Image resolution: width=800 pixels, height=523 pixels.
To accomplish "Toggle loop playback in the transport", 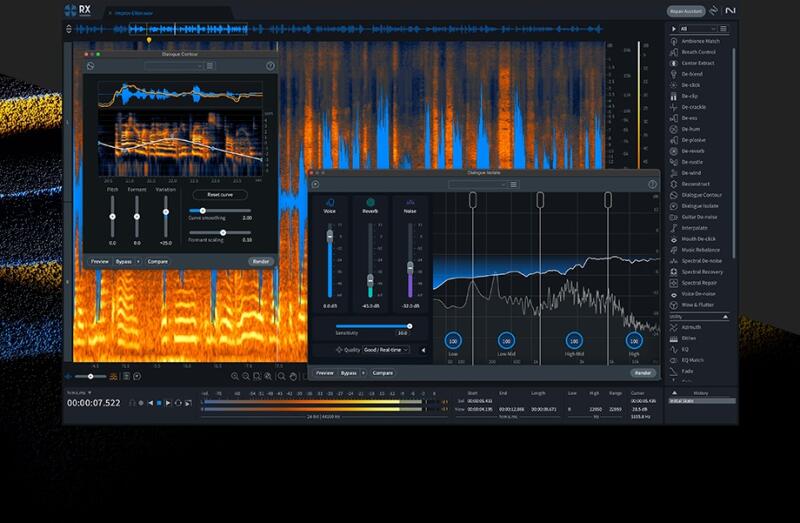I will pyautogui.click(x=178, y=403).
